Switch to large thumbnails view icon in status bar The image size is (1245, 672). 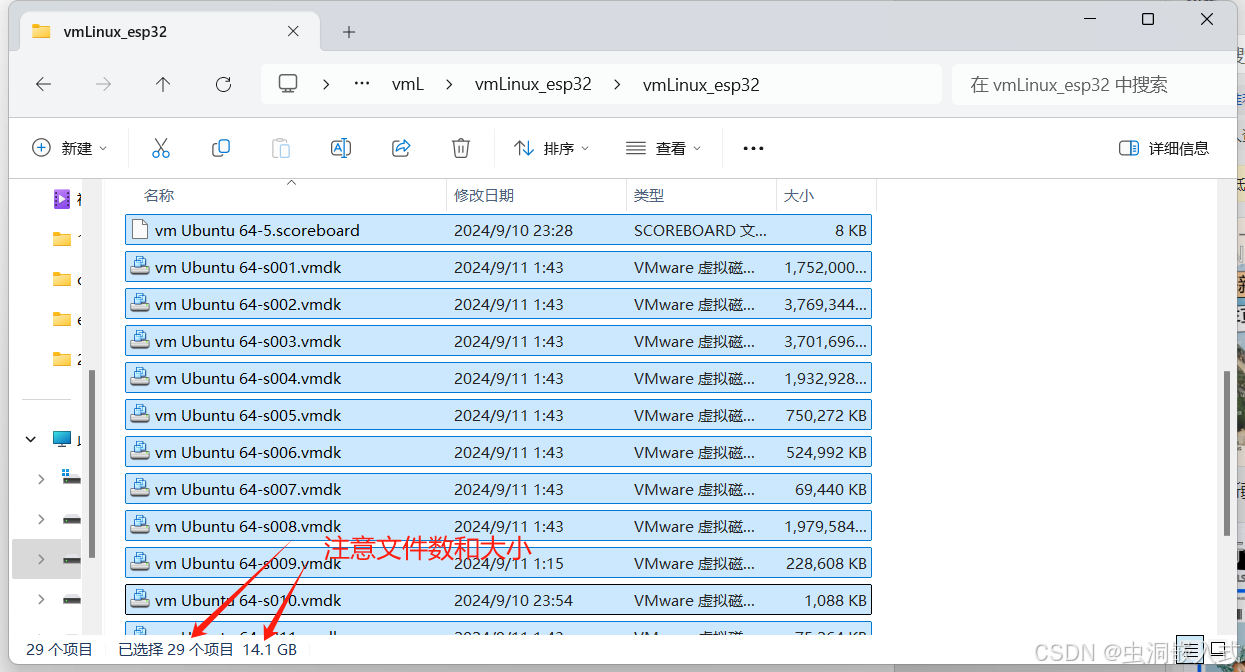[1218, 649]
